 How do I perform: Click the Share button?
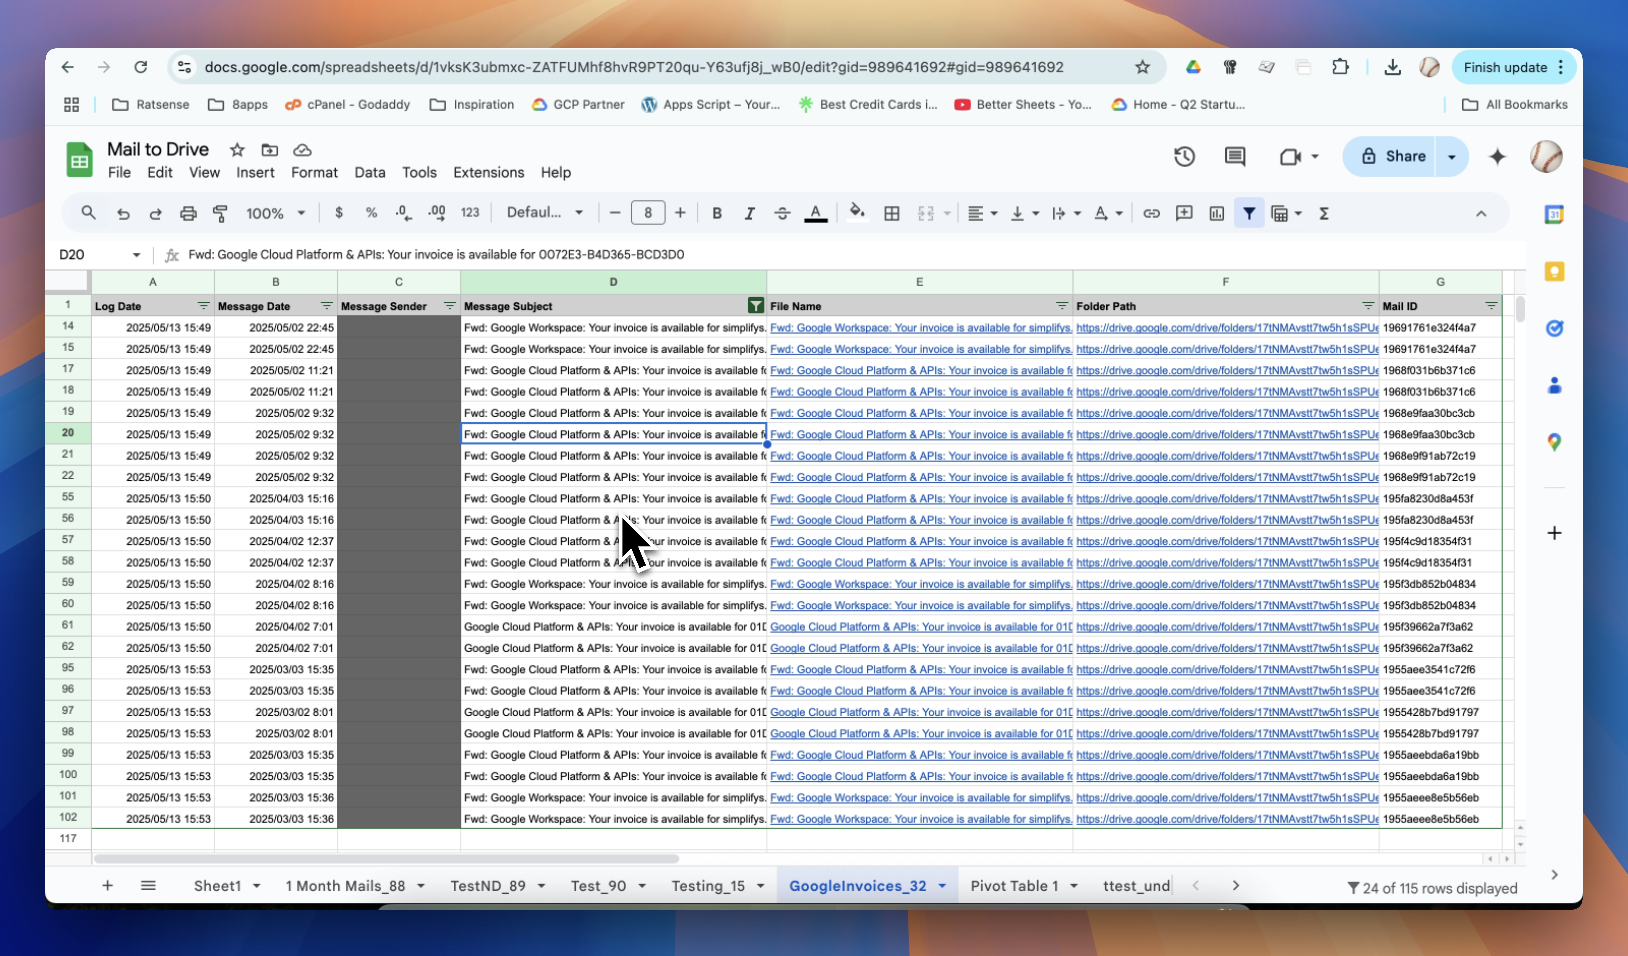[x=1393, y=156]
